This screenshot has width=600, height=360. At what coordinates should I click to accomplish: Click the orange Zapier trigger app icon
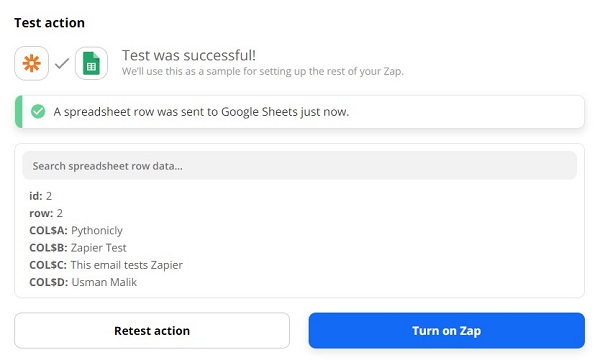pyautogui.click(x=31, y=63)
